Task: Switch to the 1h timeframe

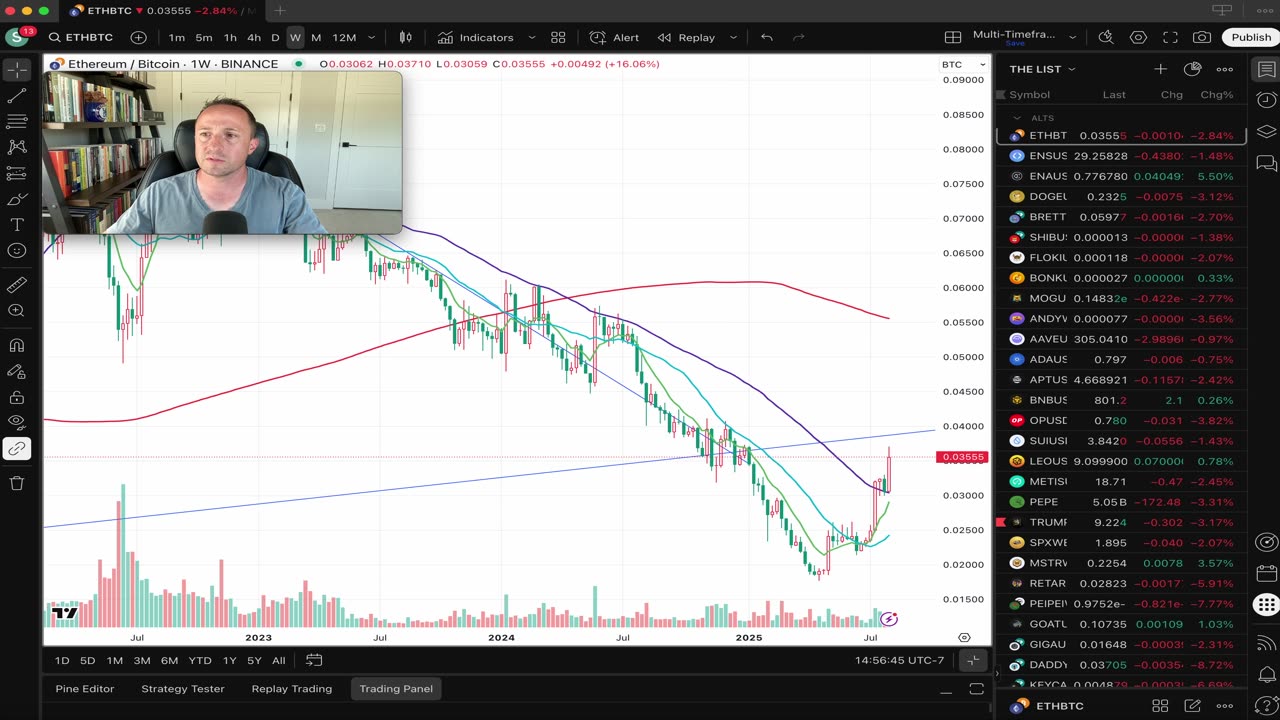Action: pos(230,37)
